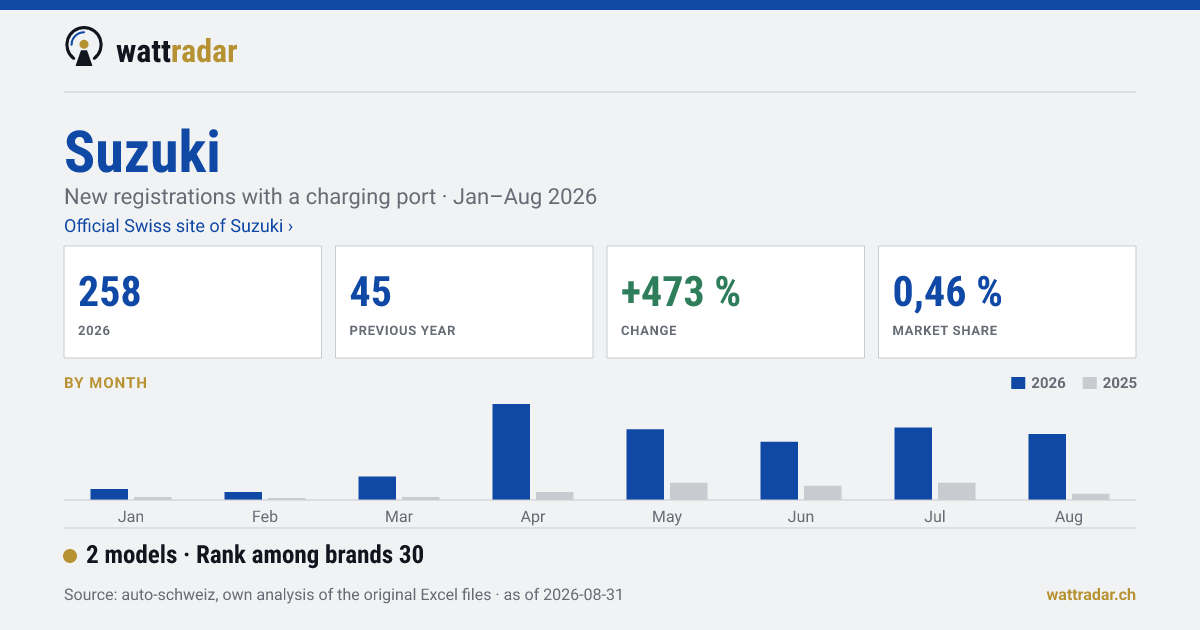Click the 45 previous year card

click(464, 302)
